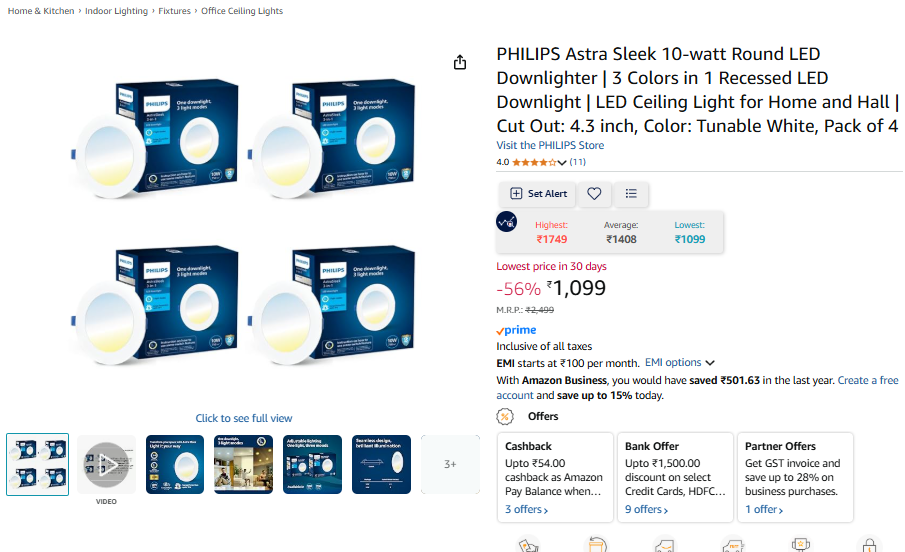Select the first four-pack product thumbnail
Screen dimensions: 905x552
coord(38,464)
